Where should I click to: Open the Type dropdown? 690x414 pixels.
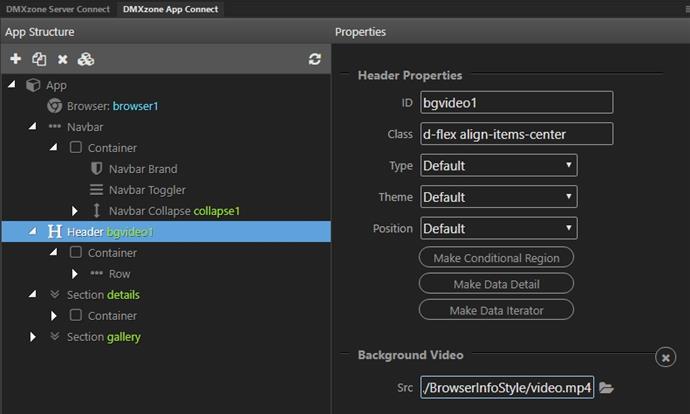(499, 165)
